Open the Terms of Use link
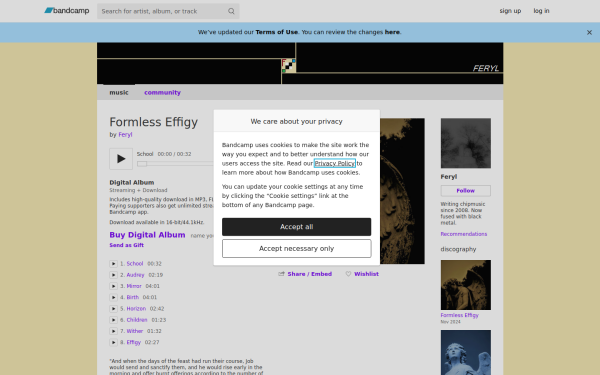600x375 pixels. pos(277,32)
